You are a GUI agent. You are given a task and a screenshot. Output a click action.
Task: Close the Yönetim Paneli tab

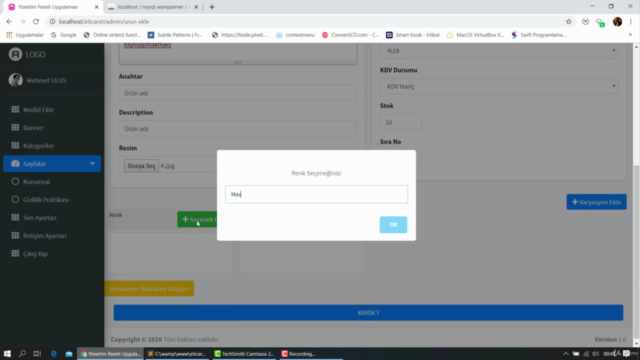(96, 7)
